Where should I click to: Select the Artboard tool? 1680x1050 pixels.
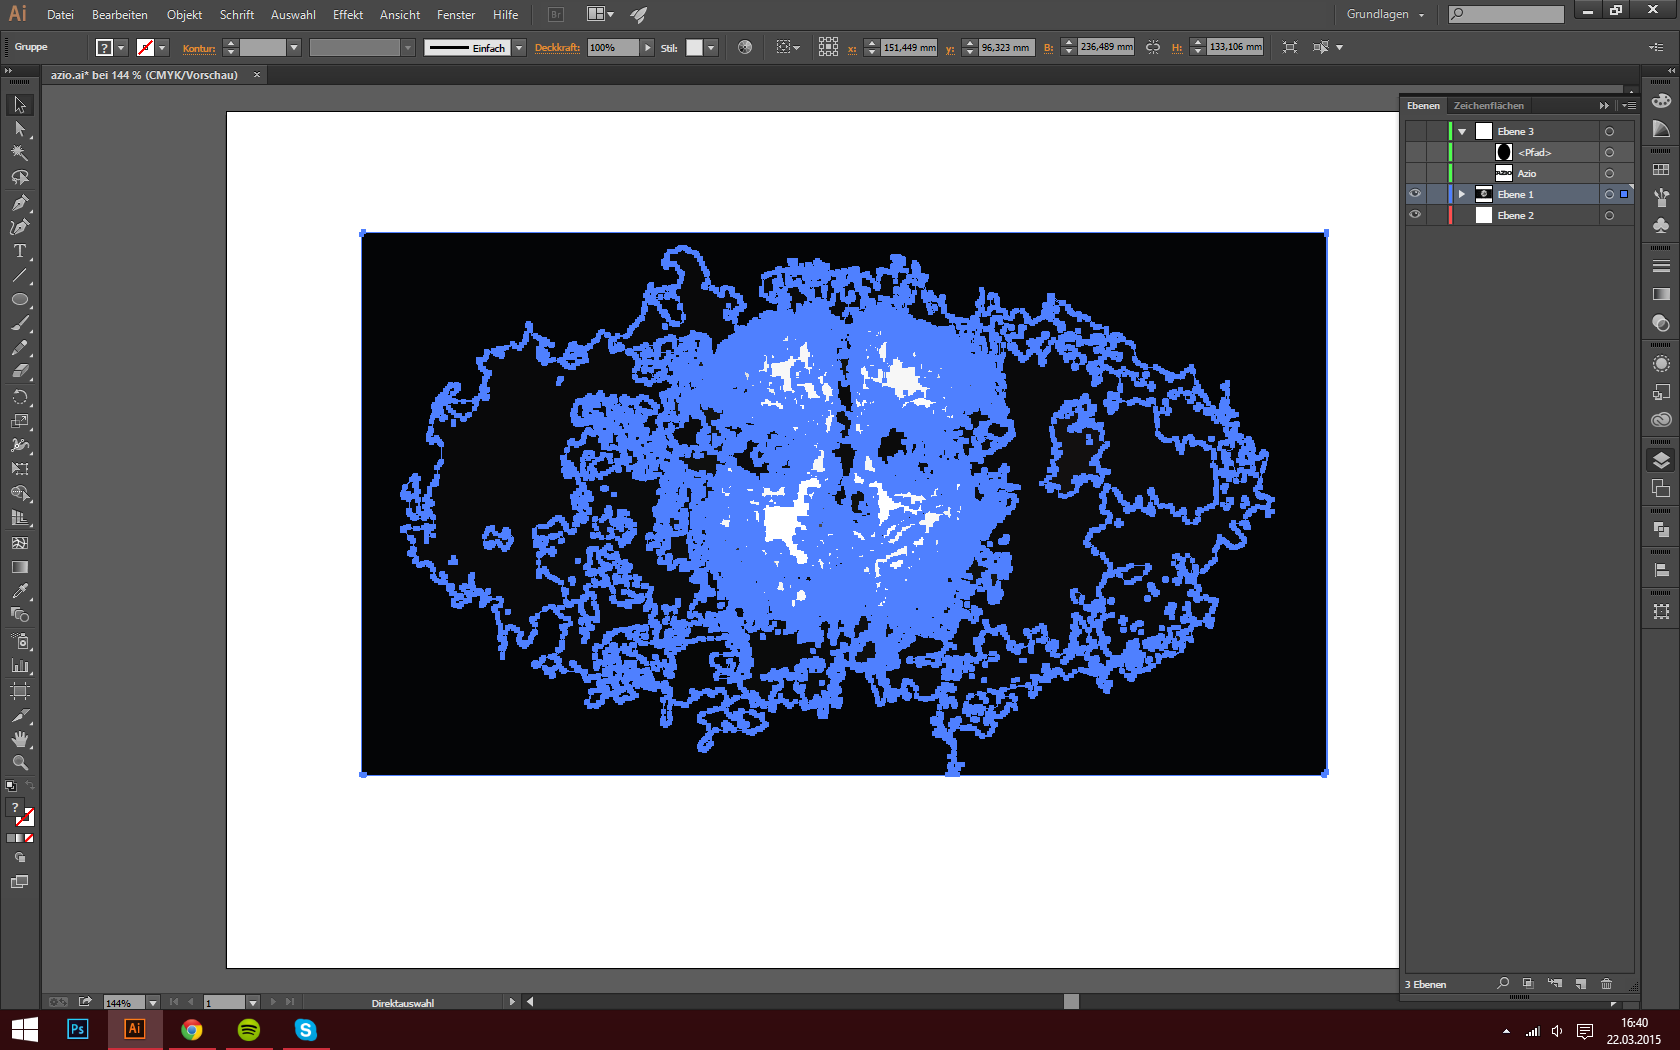(20, 691)
